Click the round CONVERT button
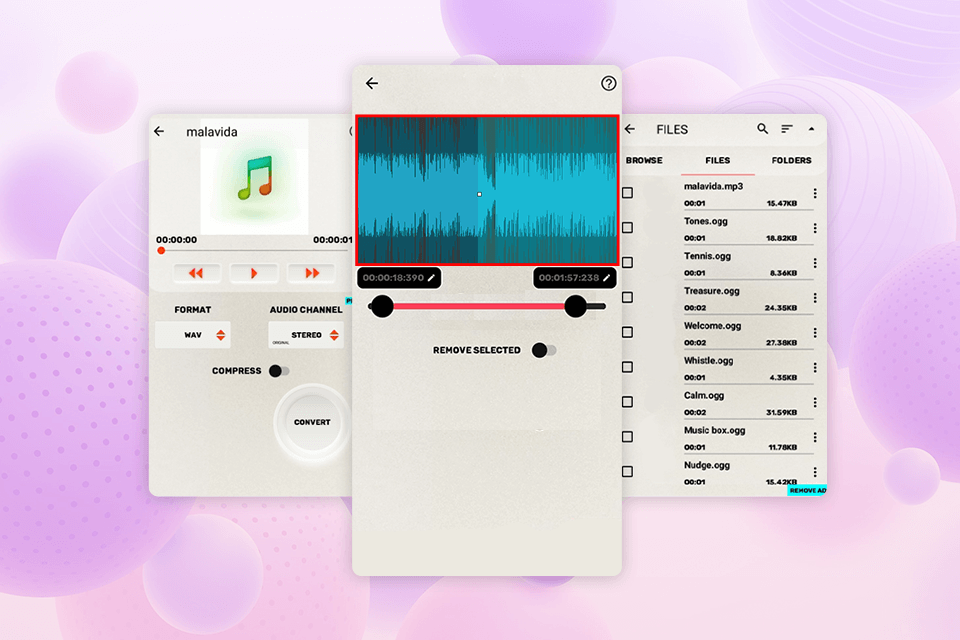The height and width of the screenshot is (640, 960). [x=312, y=423]
